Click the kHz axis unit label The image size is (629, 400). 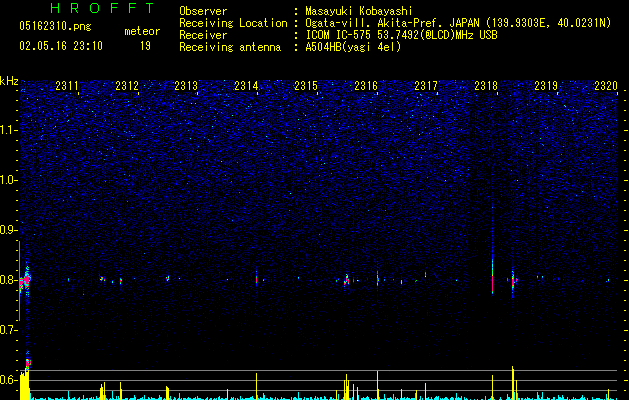pyautogui.click(x=9, y=81)
